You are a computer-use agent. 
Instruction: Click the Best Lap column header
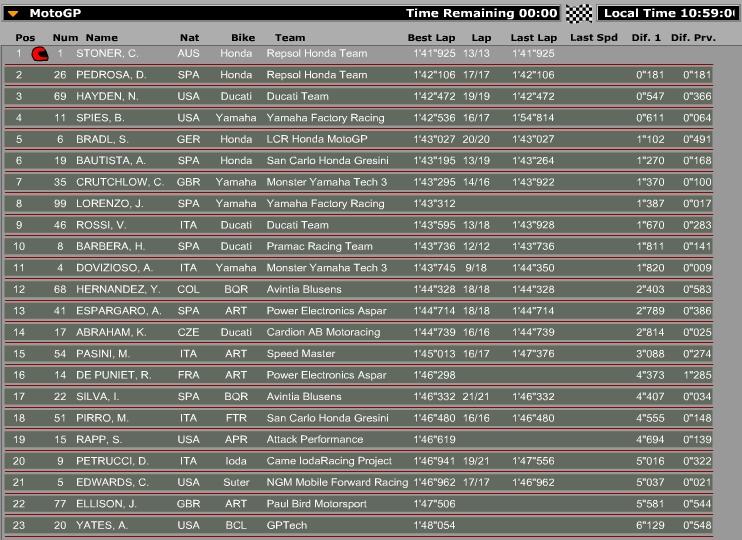click(432, 38)
